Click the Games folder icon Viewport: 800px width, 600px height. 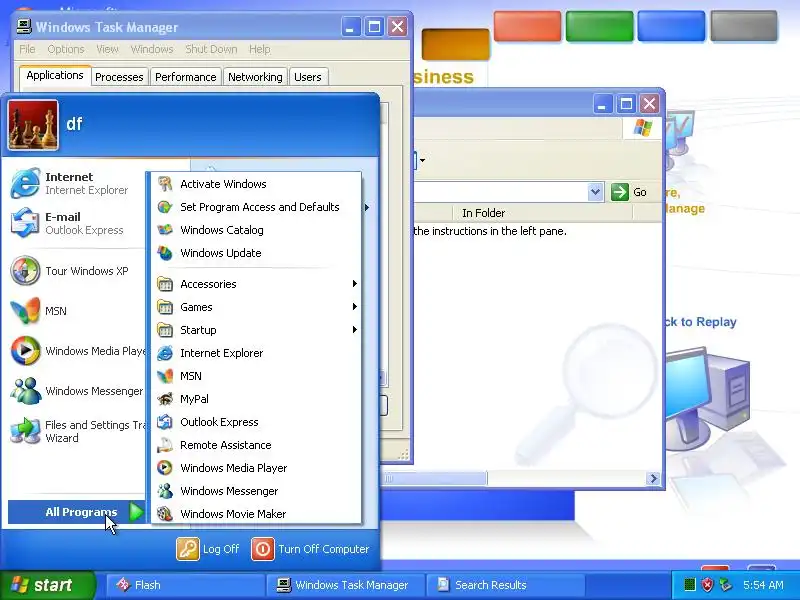tap(165, 307)
